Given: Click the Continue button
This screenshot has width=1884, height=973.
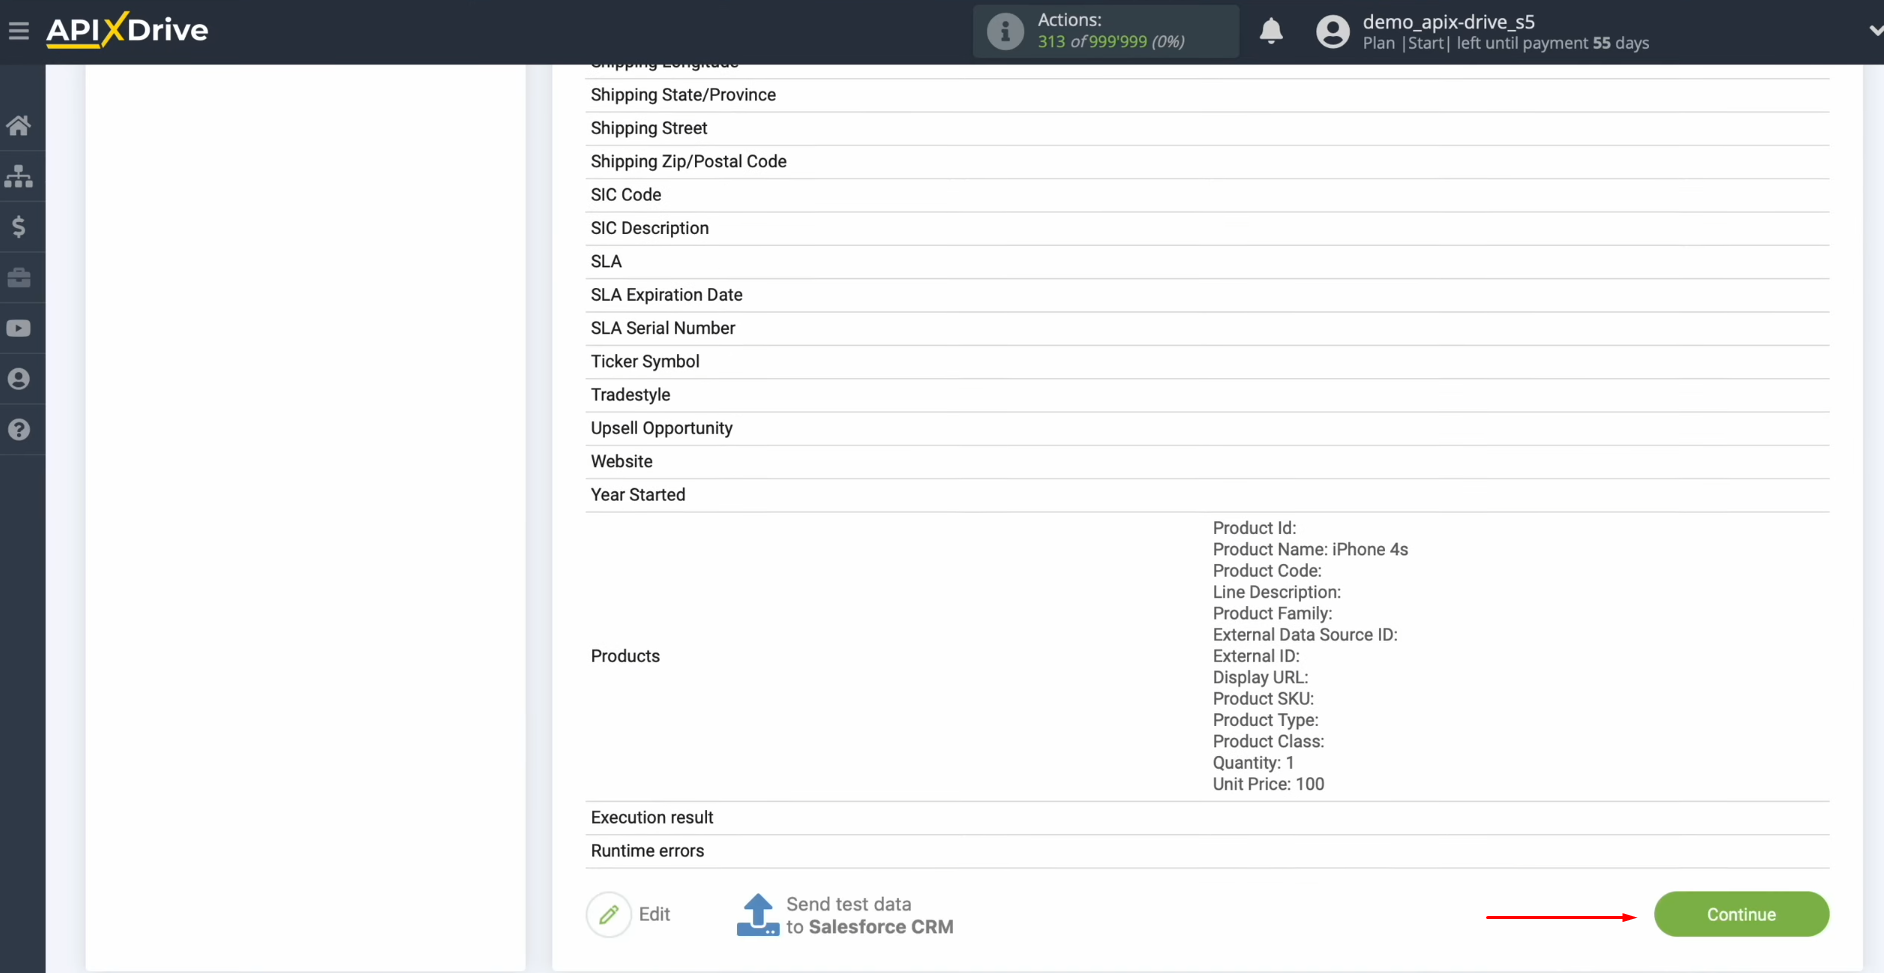Looking at the screenshot, I should pyautogui.click(x=1741, y=914).
